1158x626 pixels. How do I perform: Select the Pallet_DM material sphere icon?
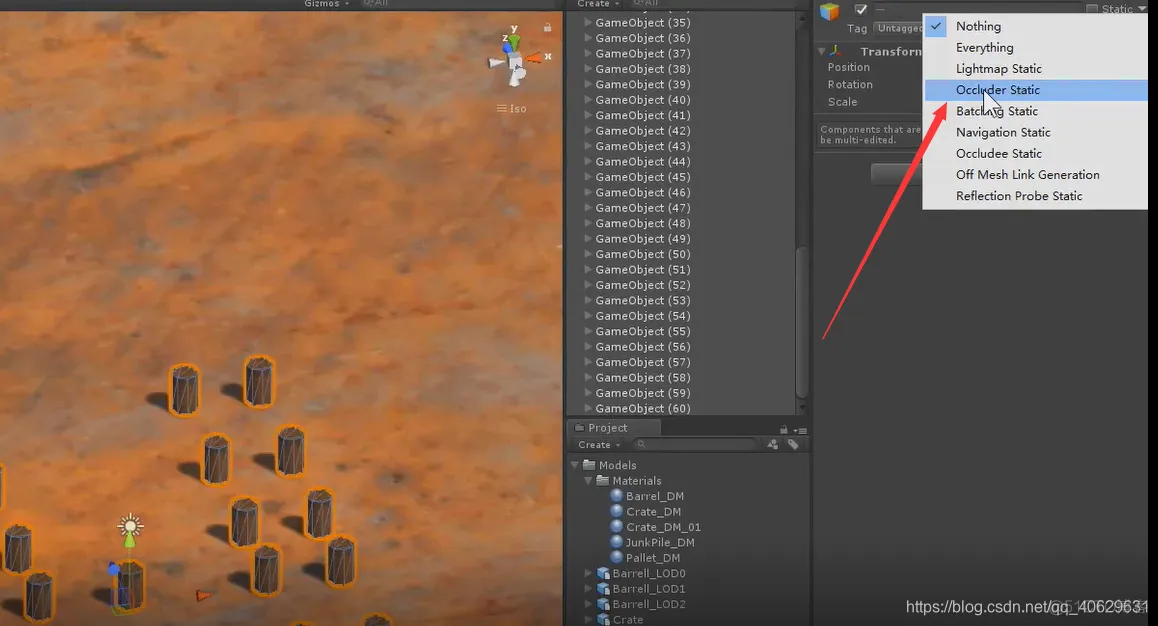coord(617,557)
